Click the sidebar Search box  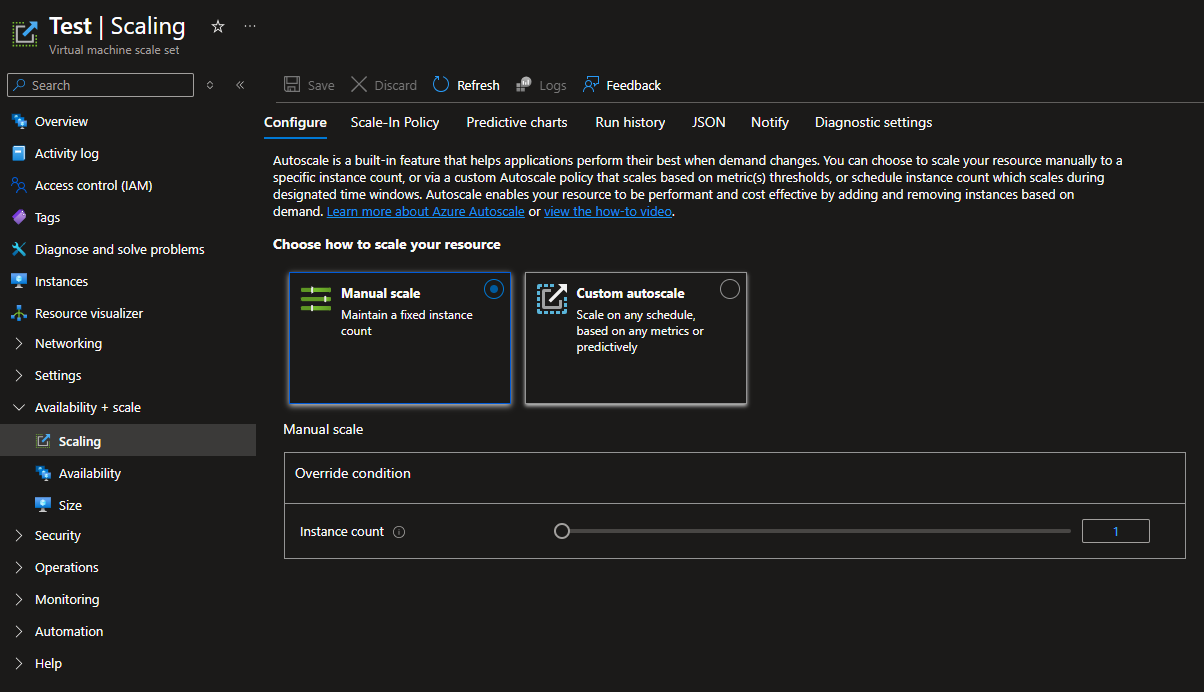100,85
